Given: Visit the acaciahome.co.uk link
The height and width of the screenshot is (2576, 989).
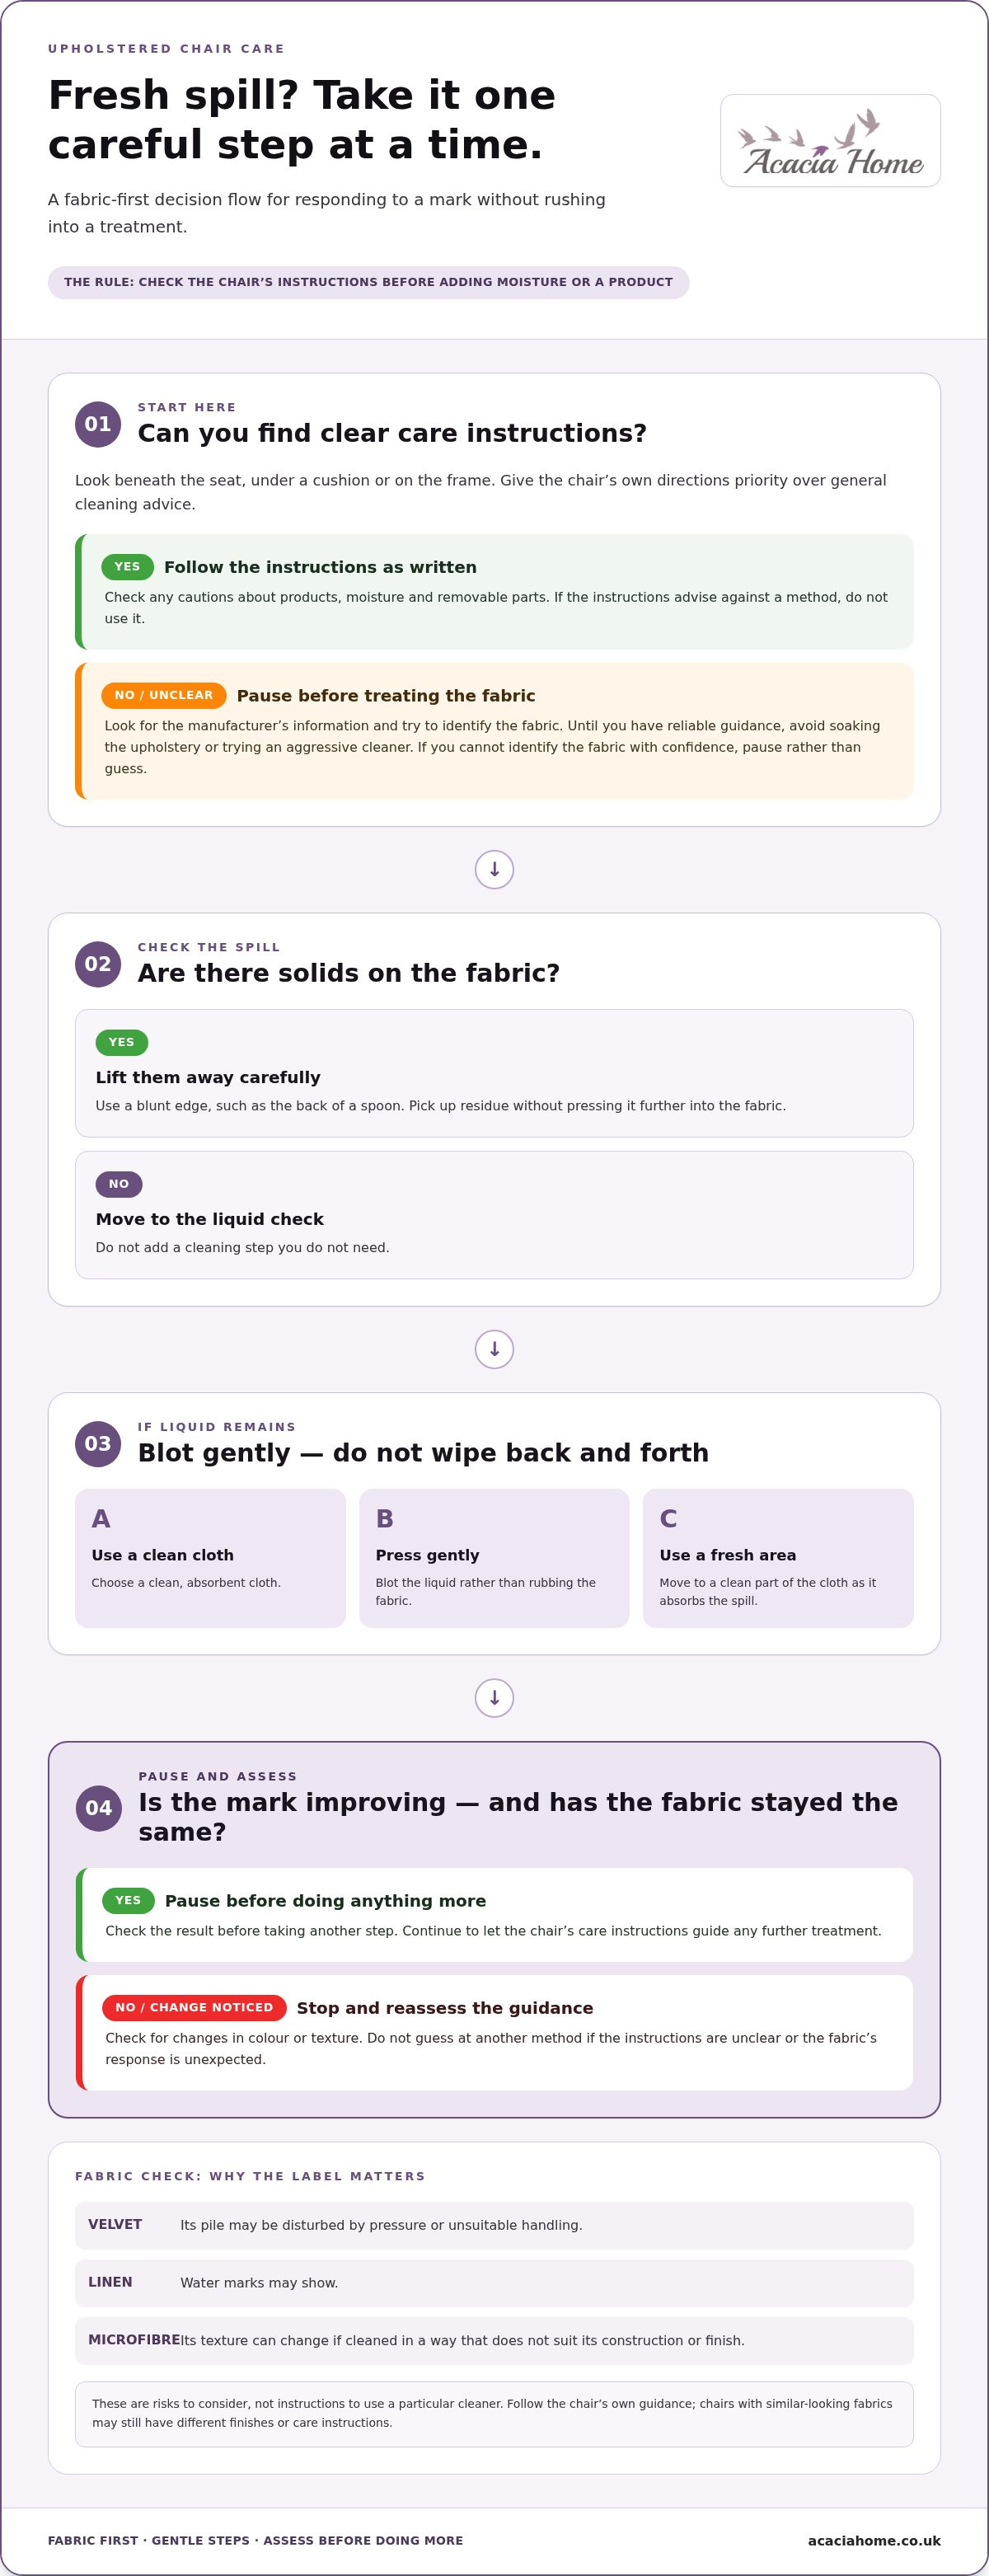Looking at the screenshot, I should [874, 2540].
